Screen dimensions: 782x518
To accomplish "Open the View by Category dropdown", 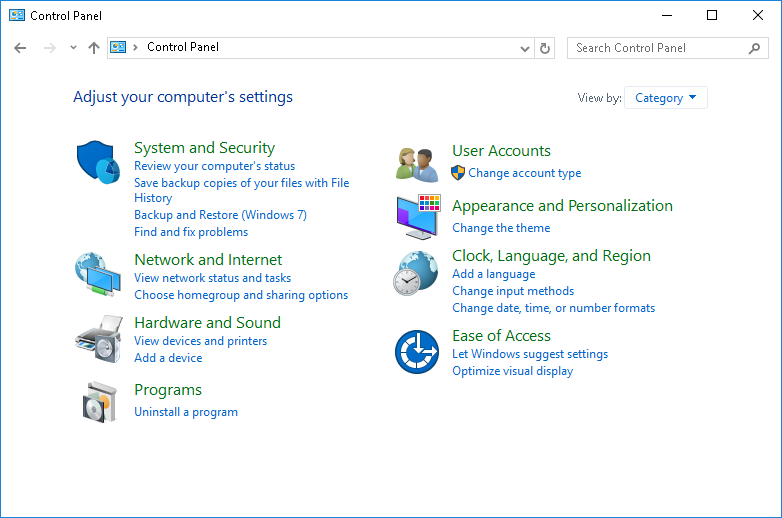I will pyautogui.click(x=666, y=98).
